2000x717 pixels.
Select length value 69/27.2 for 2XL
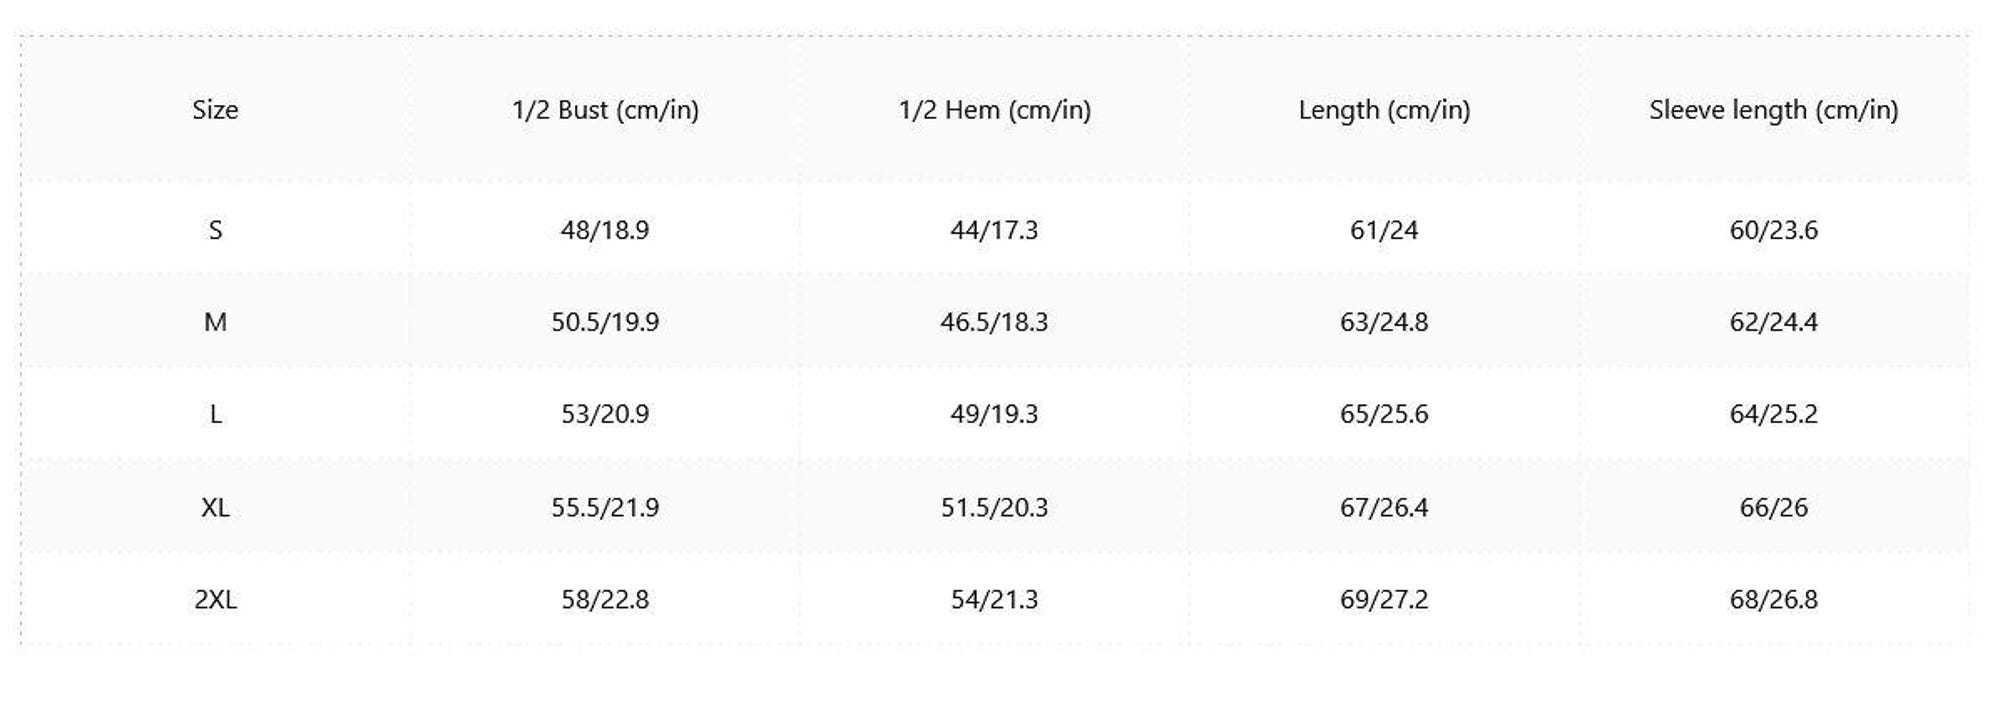click(x=1384, y=599)
